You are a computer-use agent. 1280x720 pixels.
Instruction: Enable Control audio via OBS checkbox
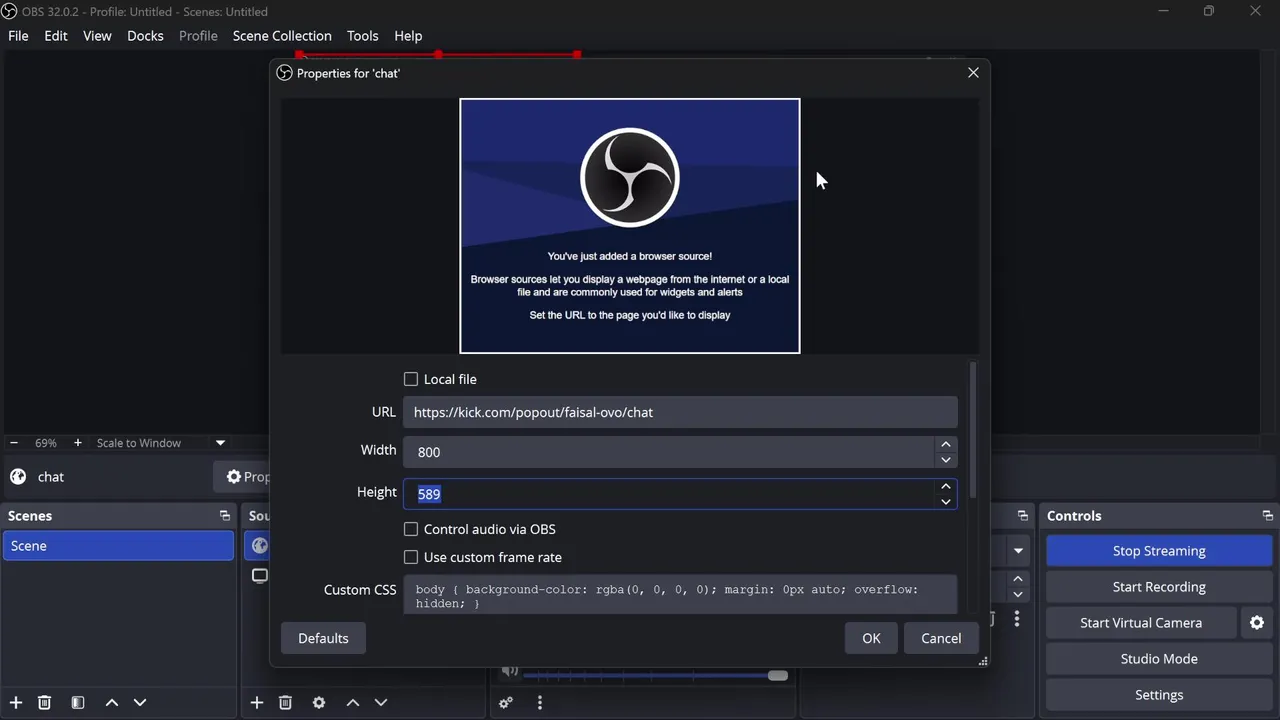pyautogui.click(x=411, y=529)
